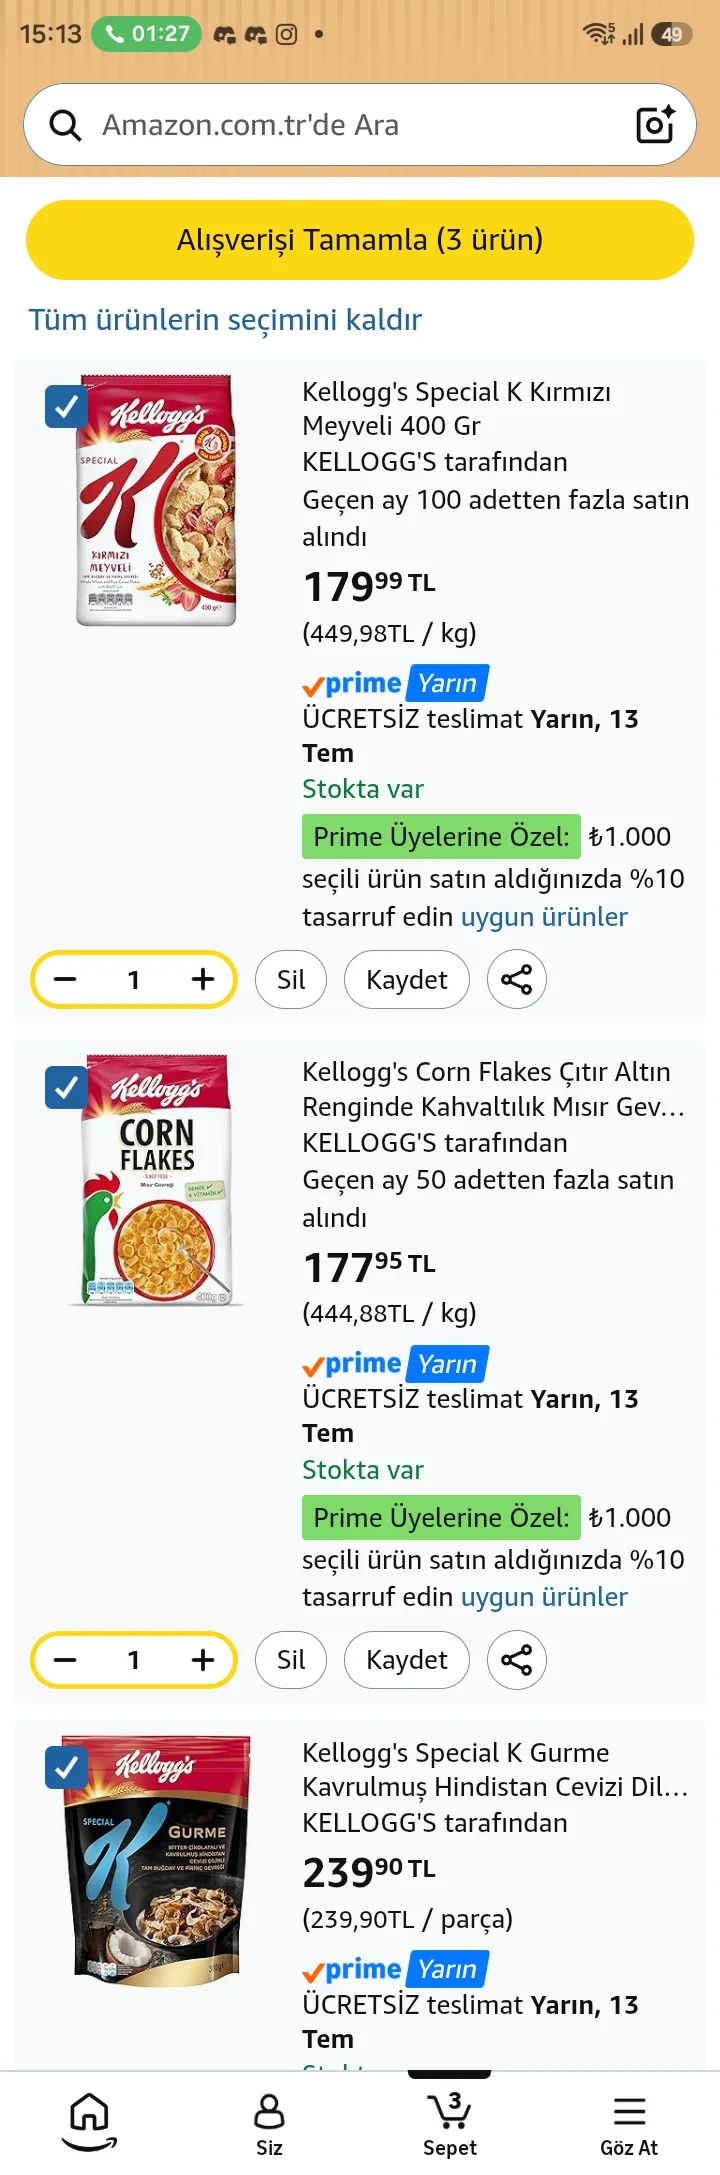Uncheck the Corn Flakes item checkbox
This screenshot has width=720, height=2175.
coord(66,1087)
